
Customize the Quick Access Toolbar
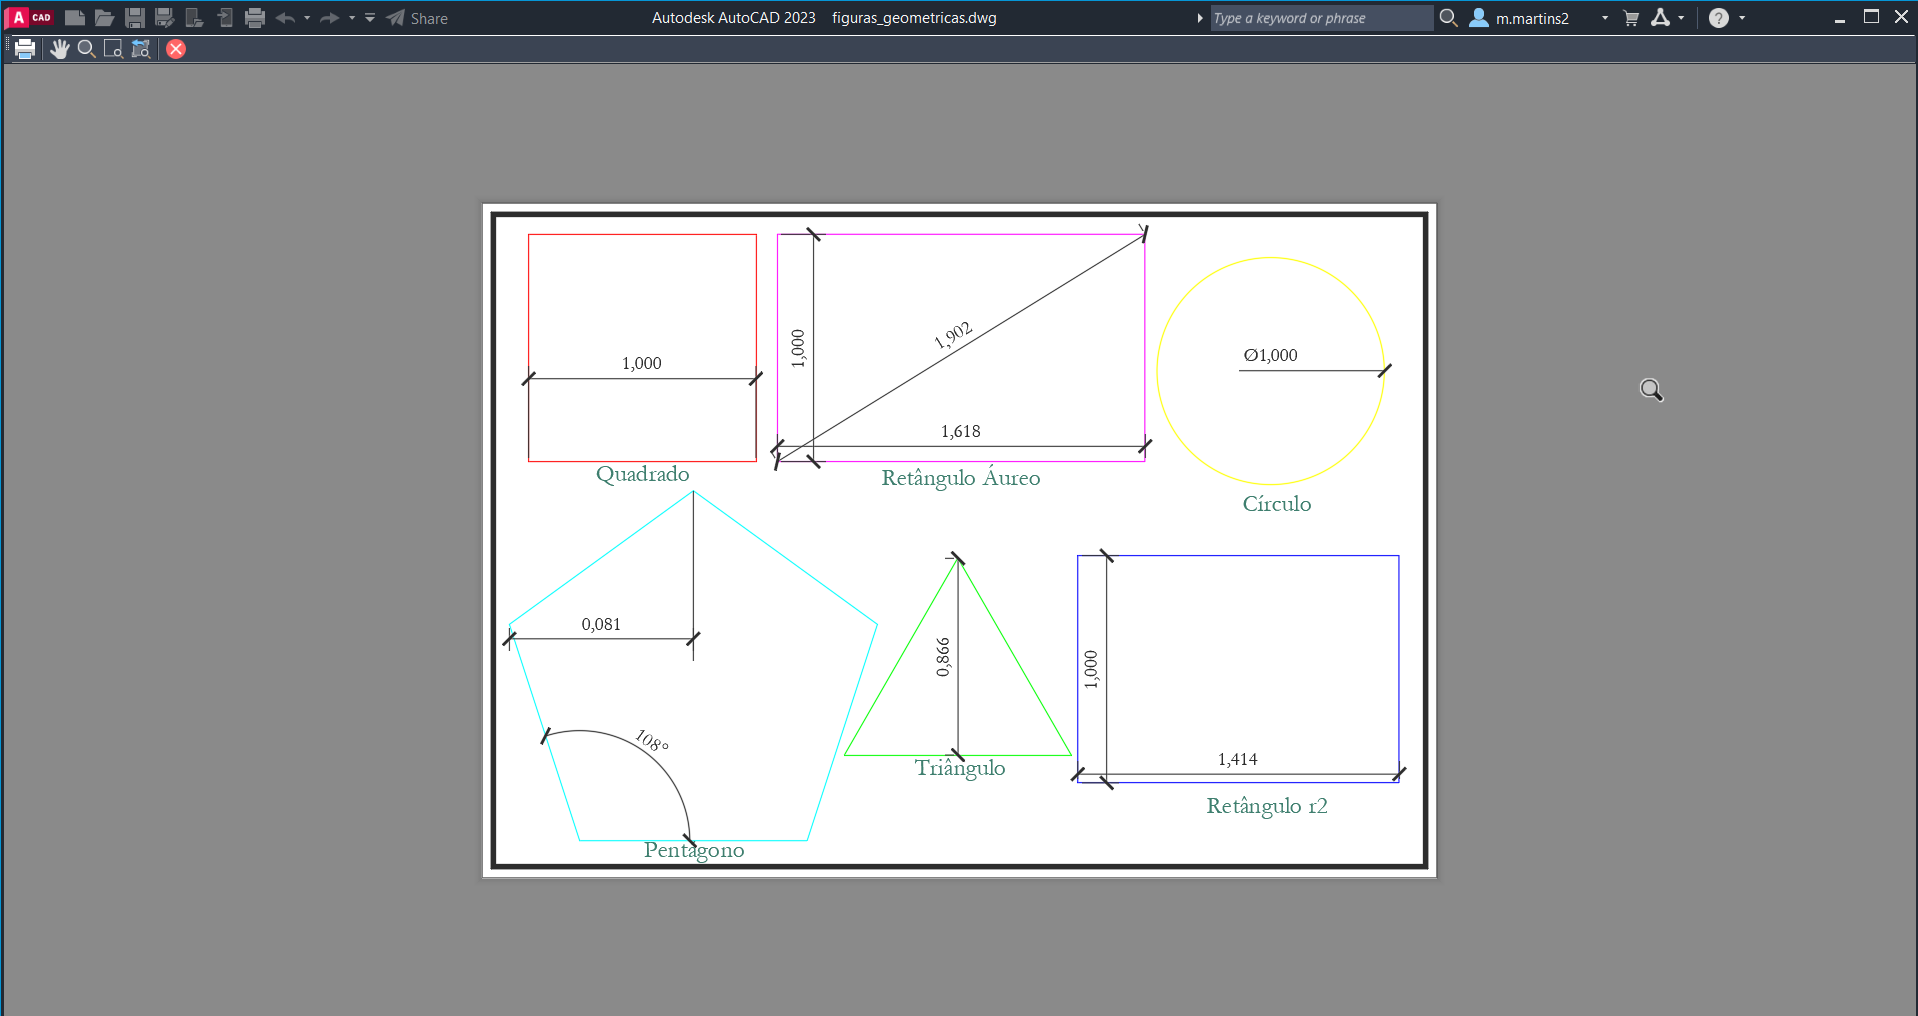pos(370,18)
